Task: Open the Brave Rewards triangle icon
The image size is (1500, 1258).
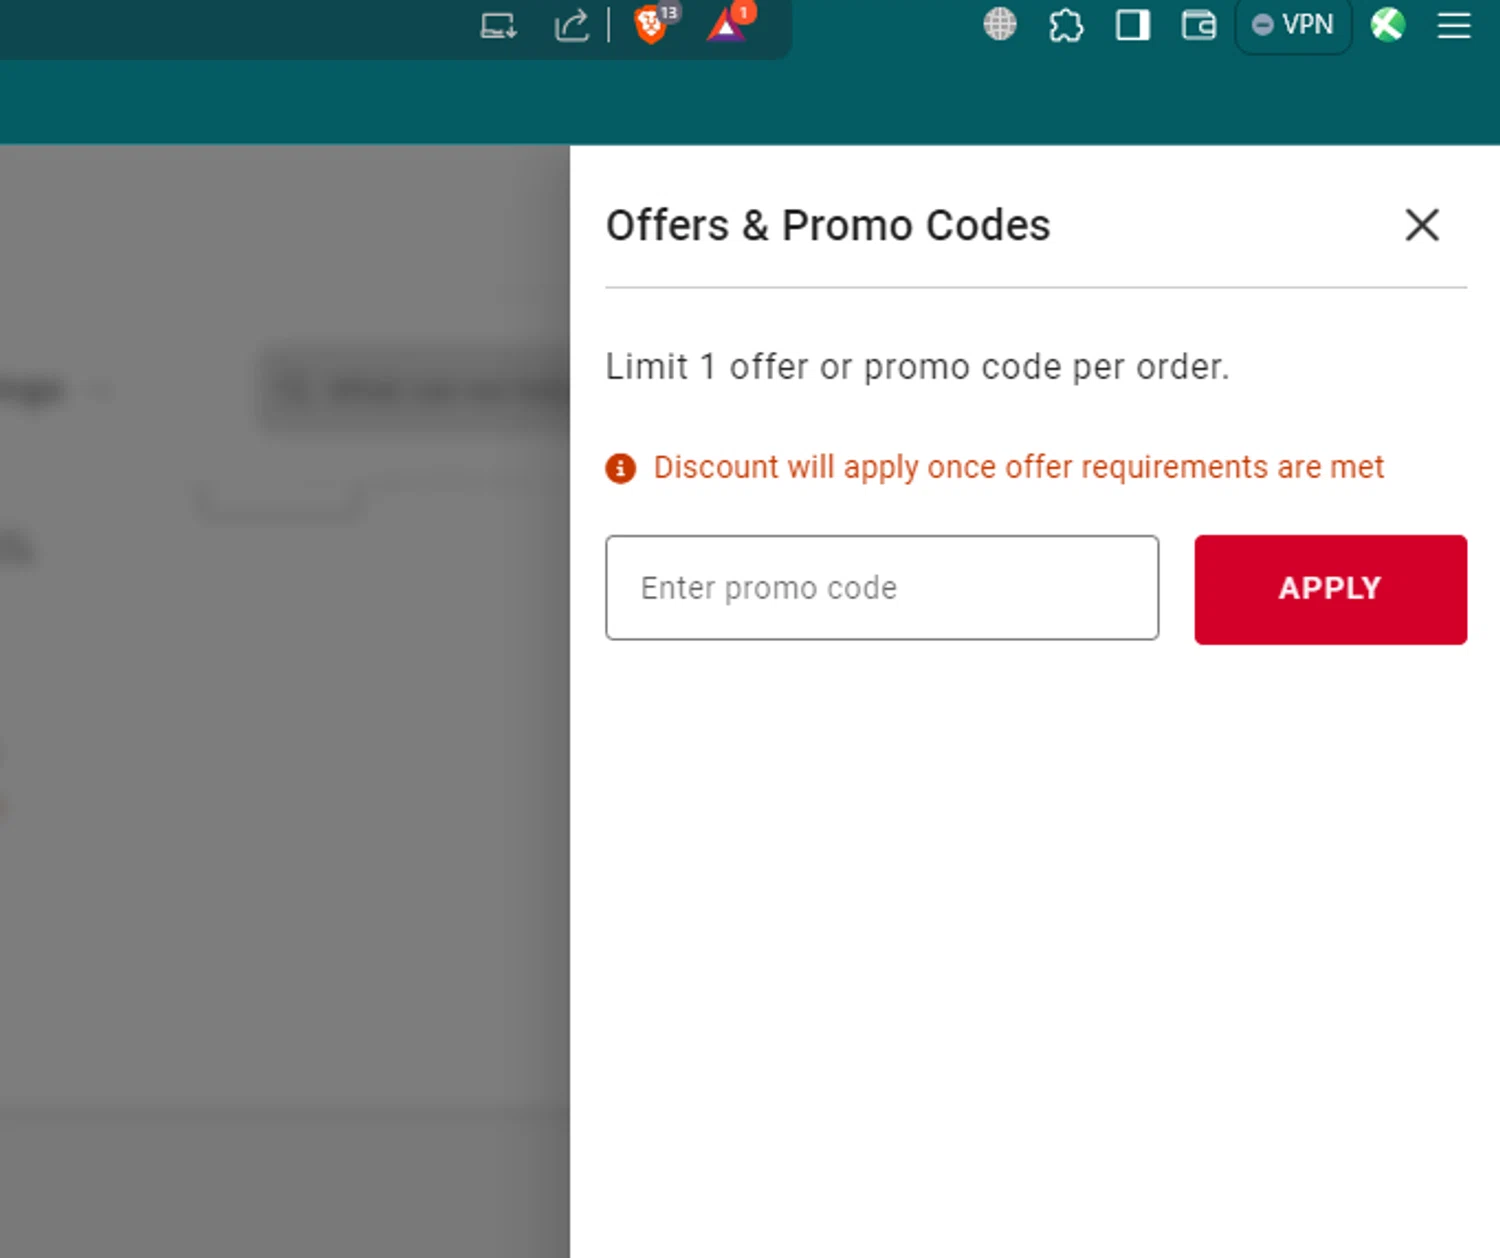Action: (727, 26)
